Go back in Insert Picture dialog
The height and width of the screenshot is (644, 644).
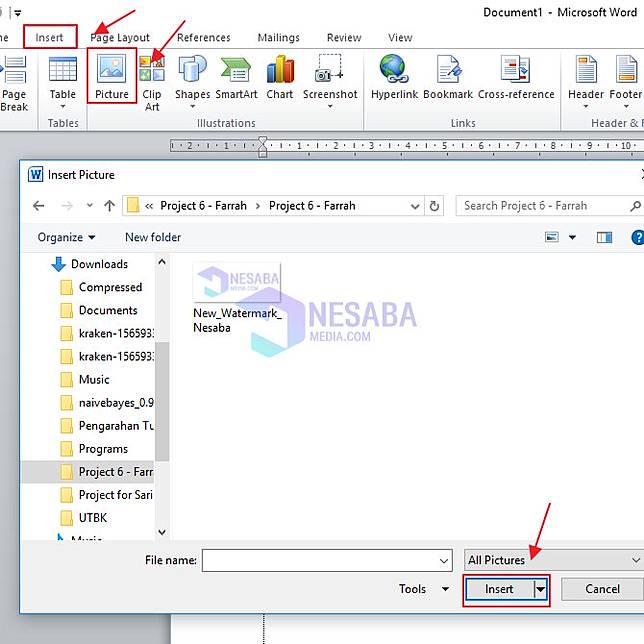[39, 205]
